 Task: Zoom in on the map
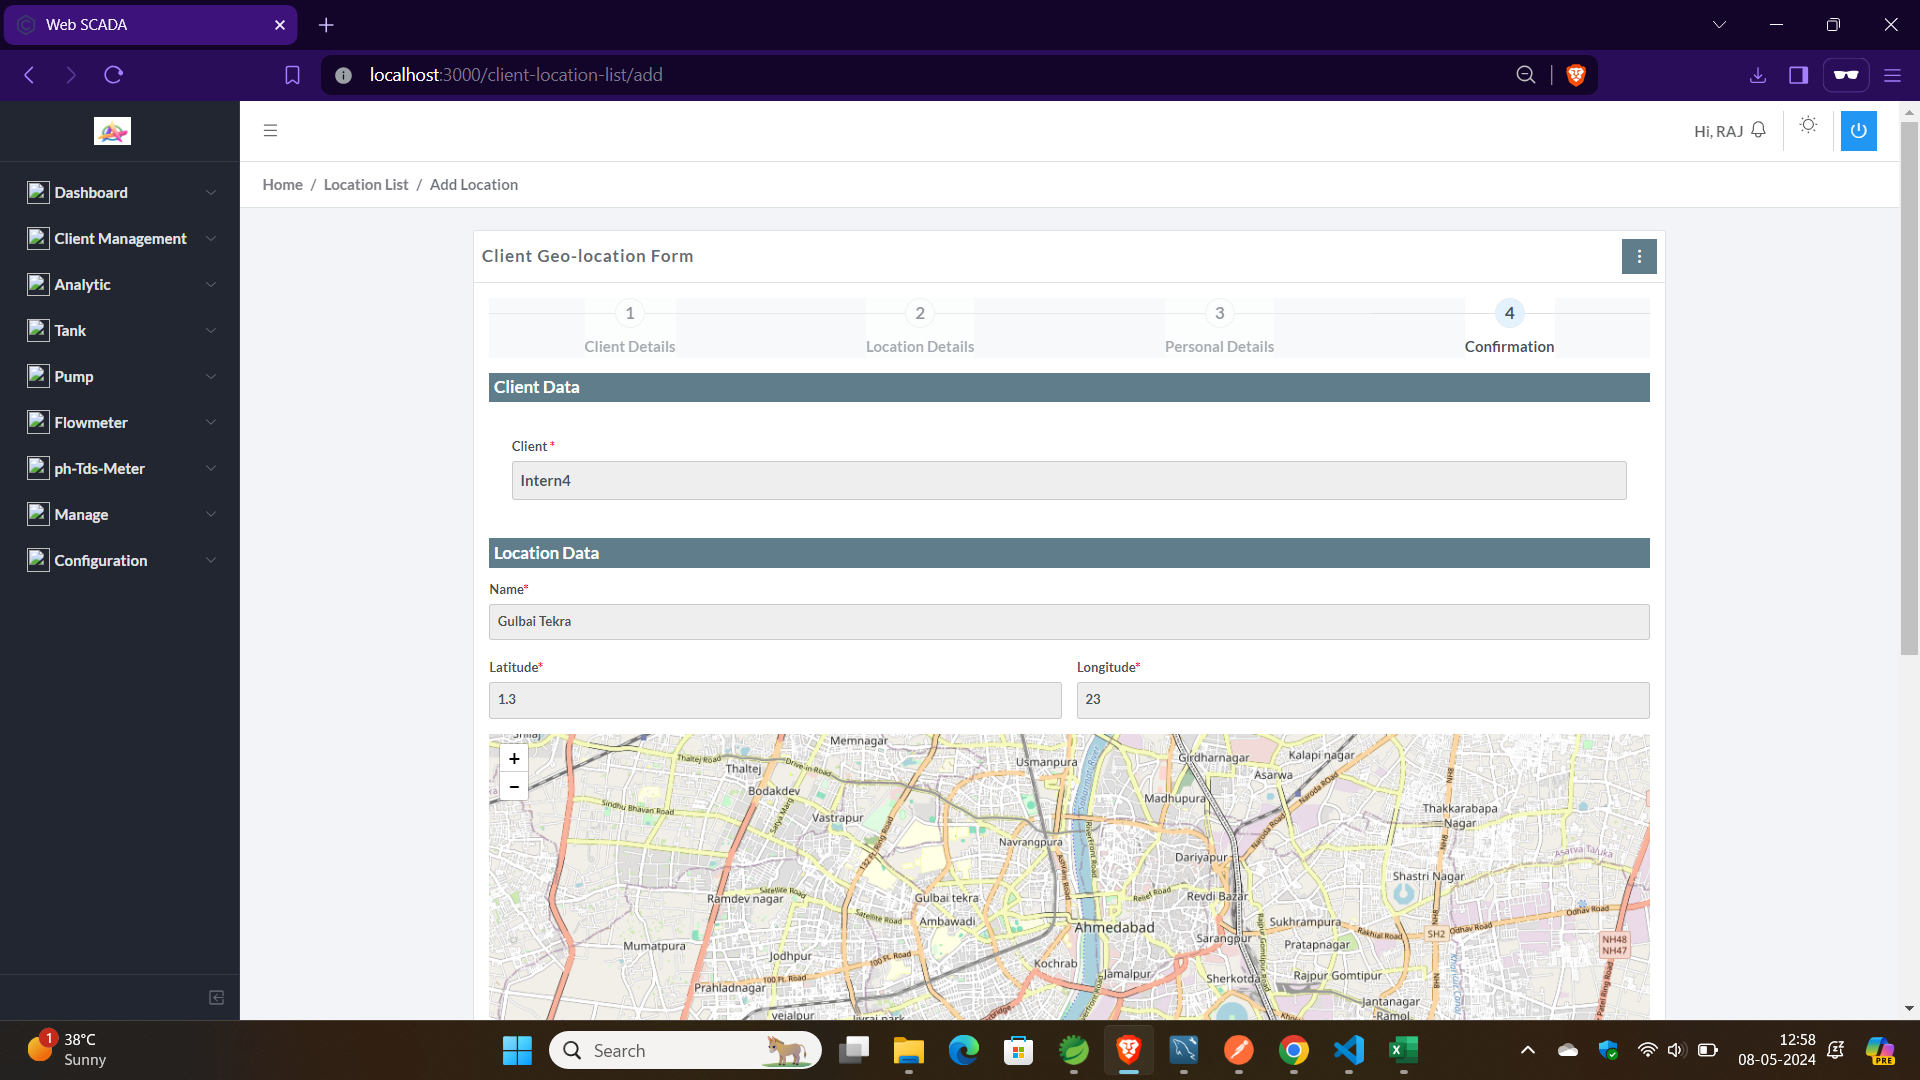pos(514,758)
